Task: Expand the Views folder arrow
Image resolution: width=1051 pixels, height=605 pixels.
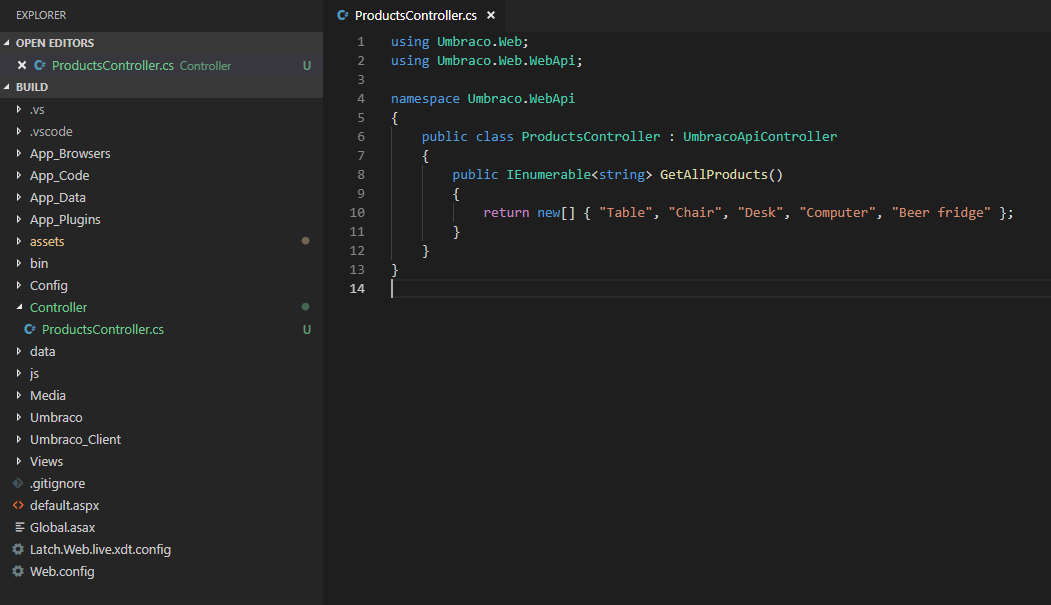Action: (x=19, y=461)
